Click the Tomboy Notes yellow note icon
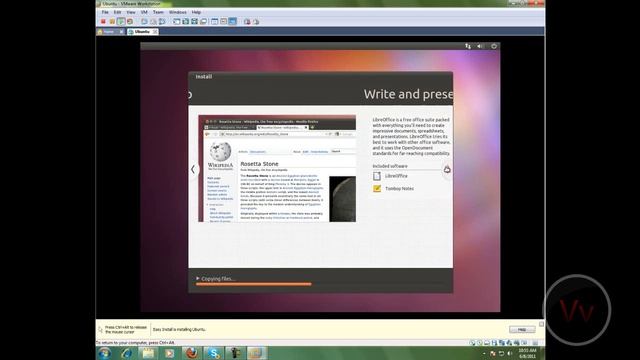This screenshot has height=360, width=640. 377,189
